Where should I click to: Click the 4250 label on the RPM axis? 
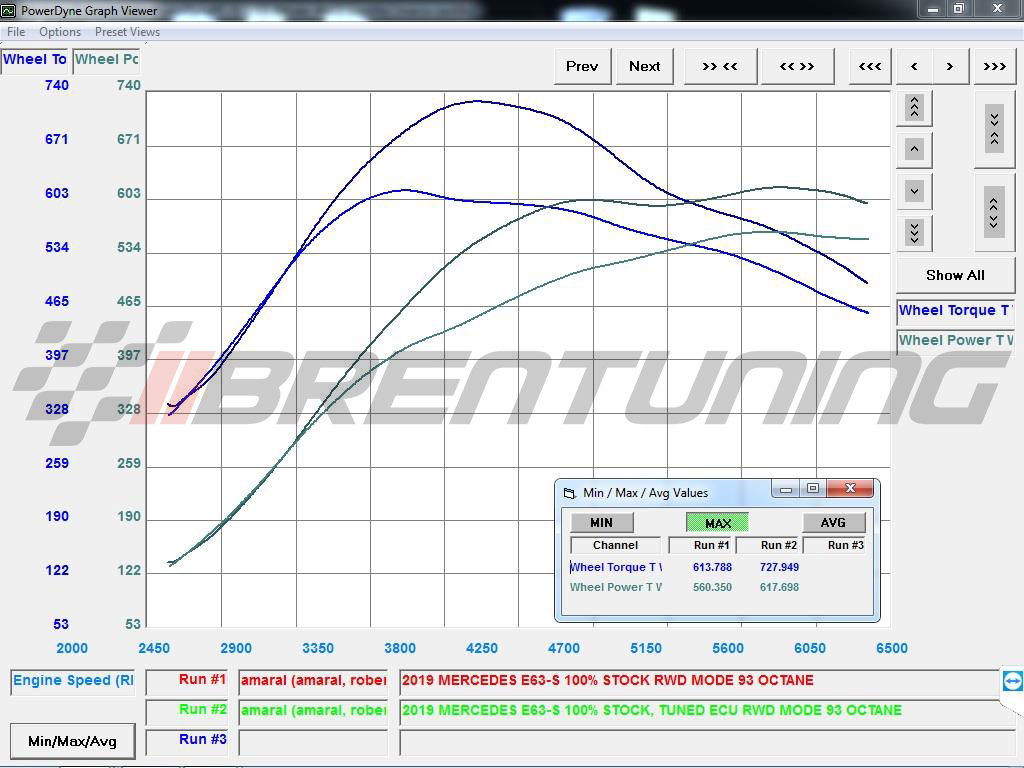[x=482, y=648]
